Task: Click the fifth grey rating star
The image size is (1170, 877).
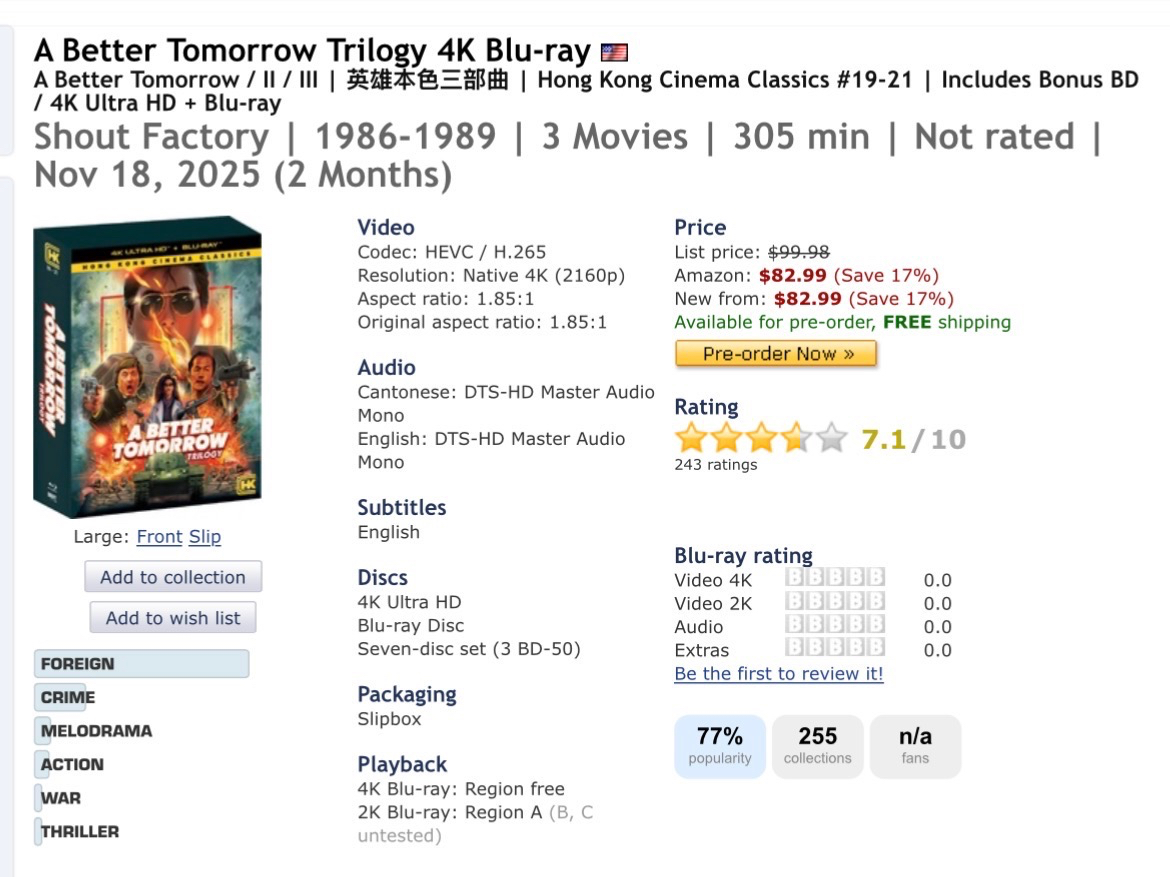Action: click(x=831, y=438)
